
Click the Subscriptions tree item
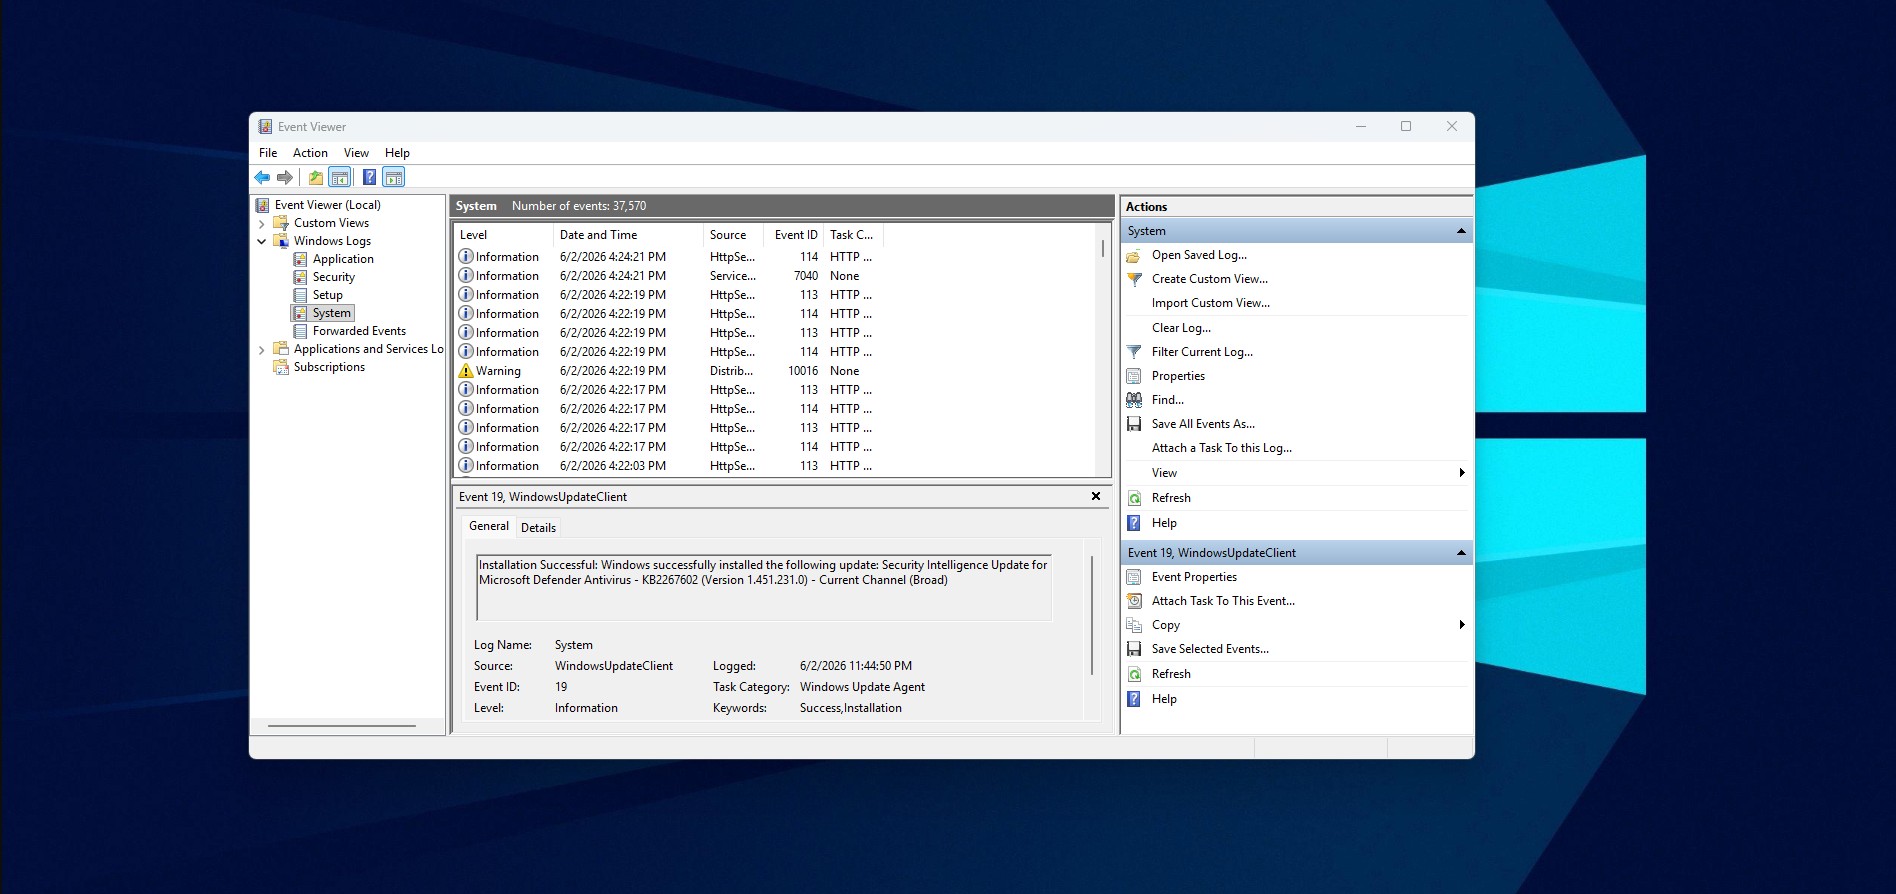(x=329, y=367)
